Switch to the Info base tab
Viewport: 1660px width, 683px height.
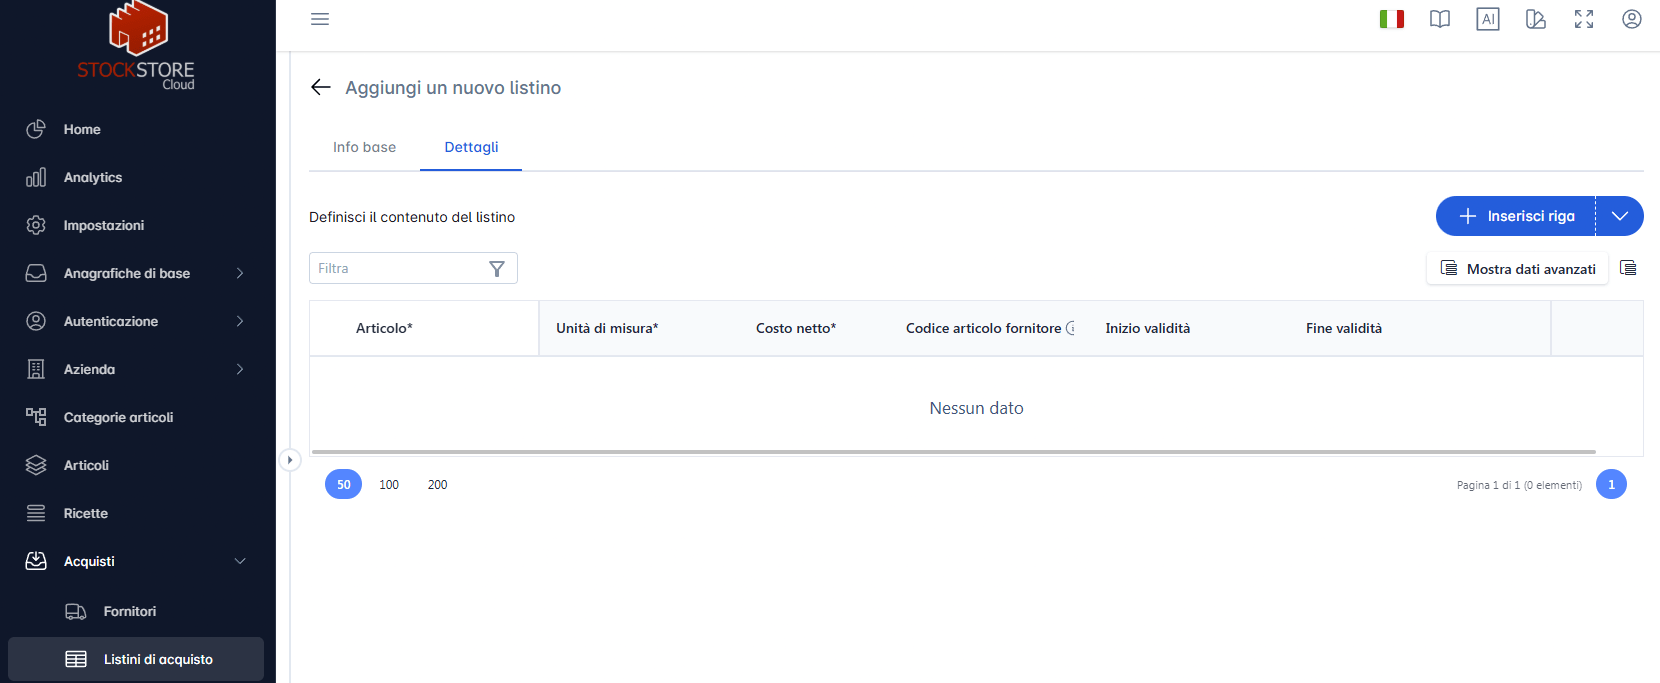[x=364, y=147]
